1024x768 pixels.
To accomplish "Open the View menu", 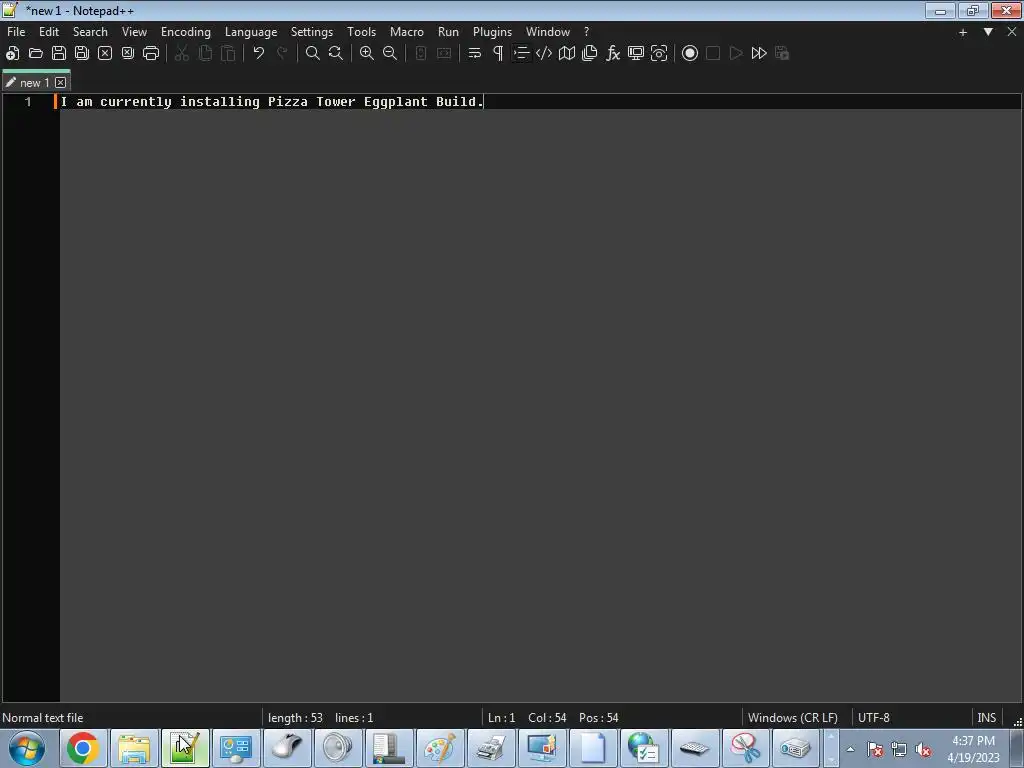I will click(x=135, y=32).
